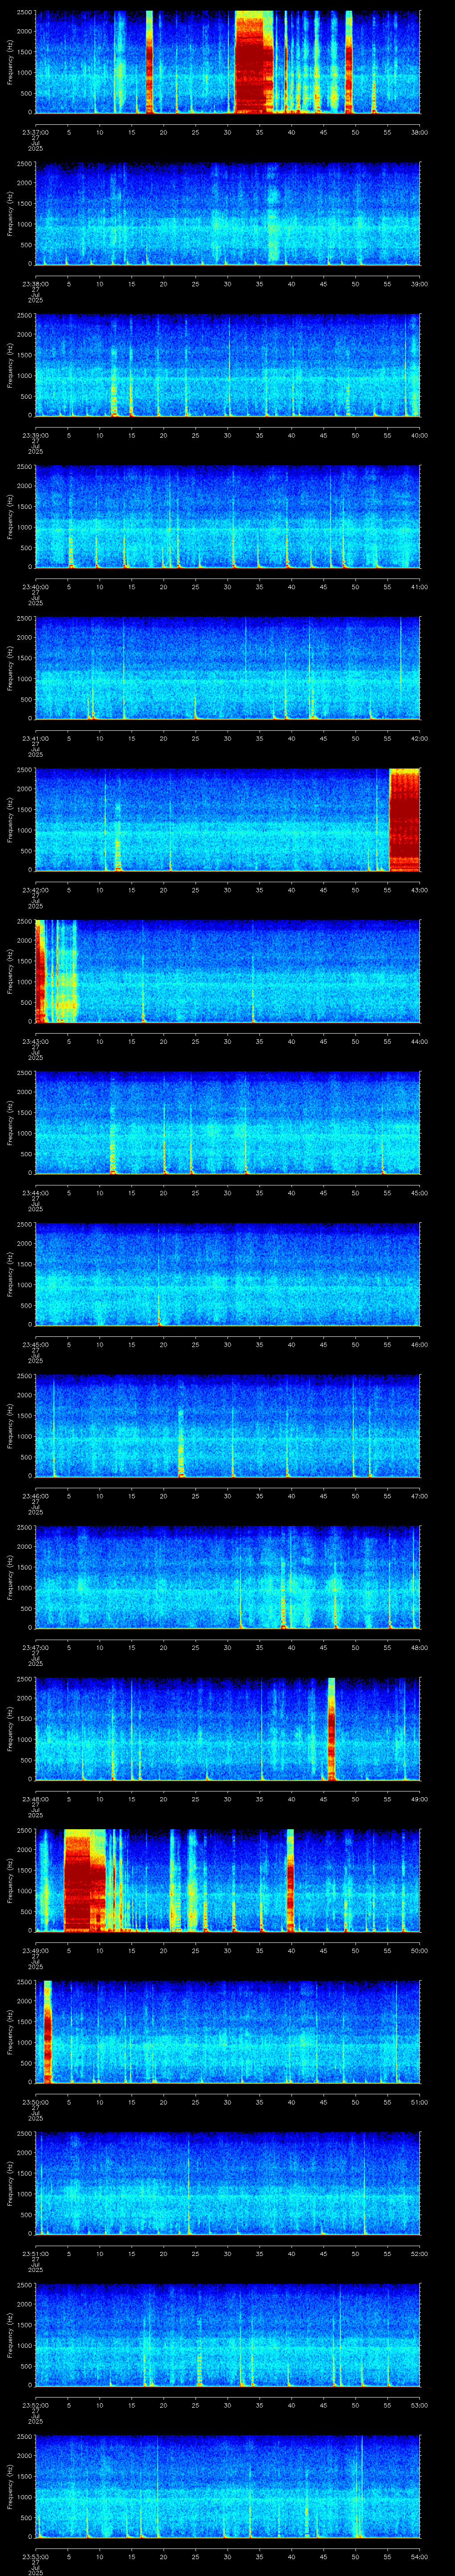Click the spectrogram panel starting at 23:43:00
The height and width of the screenshot is (2576, 455).
click(227, 971)
